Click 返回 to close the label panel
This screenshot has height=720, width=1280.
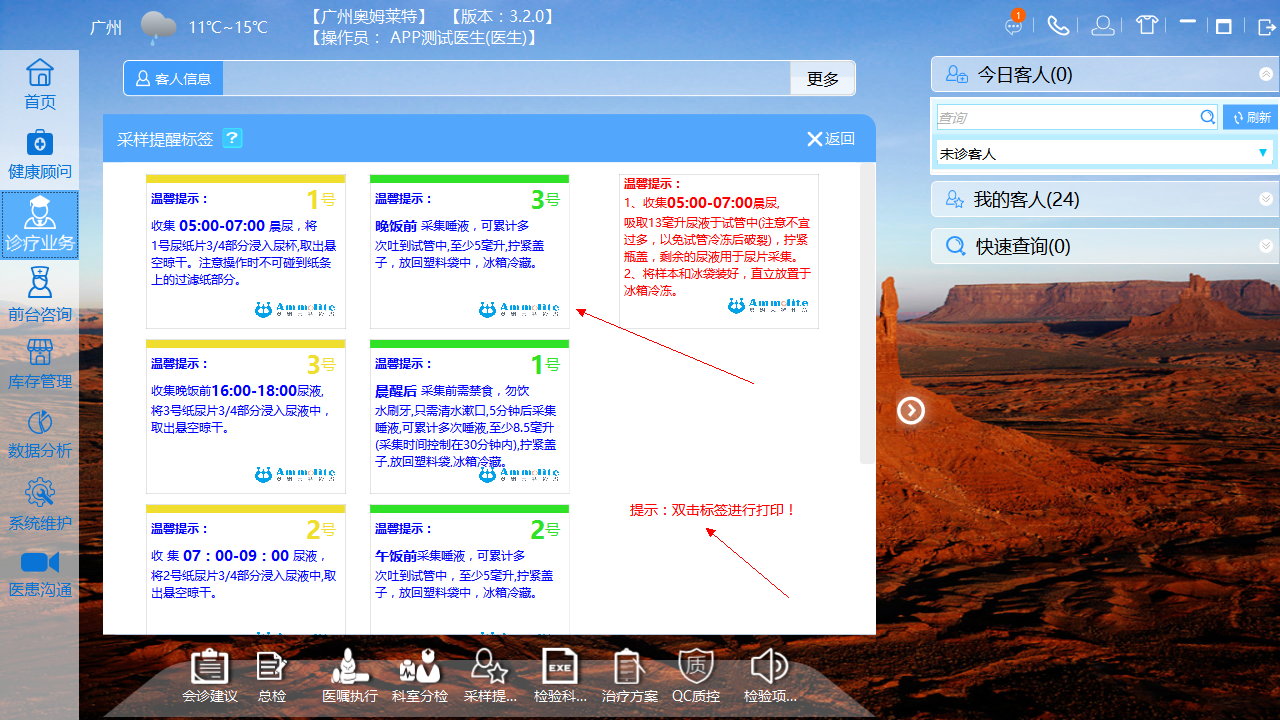pyautogui.click(x=831, y=139)
